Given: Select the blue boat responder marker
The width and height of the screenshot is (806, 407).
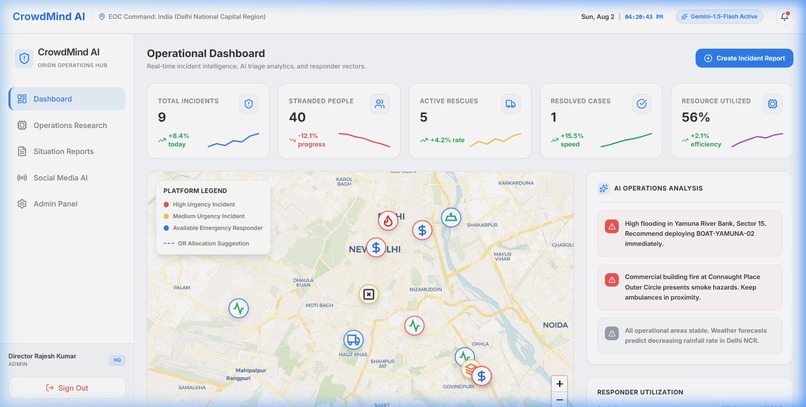Looking at the screenshot, I should [x=451, y=217].
